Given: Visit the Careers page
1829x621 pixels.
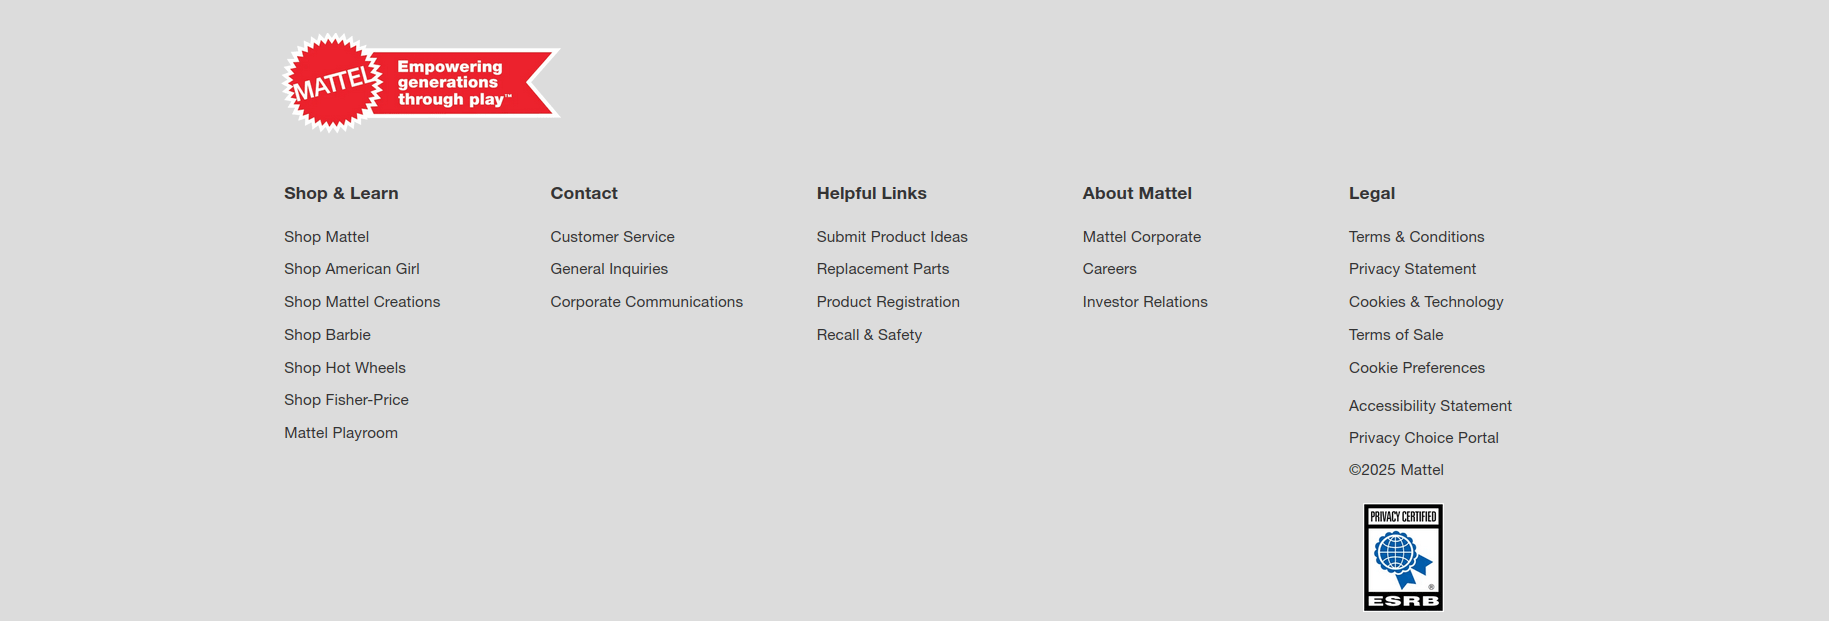Looking at the screenshot, I should 1109,269.
